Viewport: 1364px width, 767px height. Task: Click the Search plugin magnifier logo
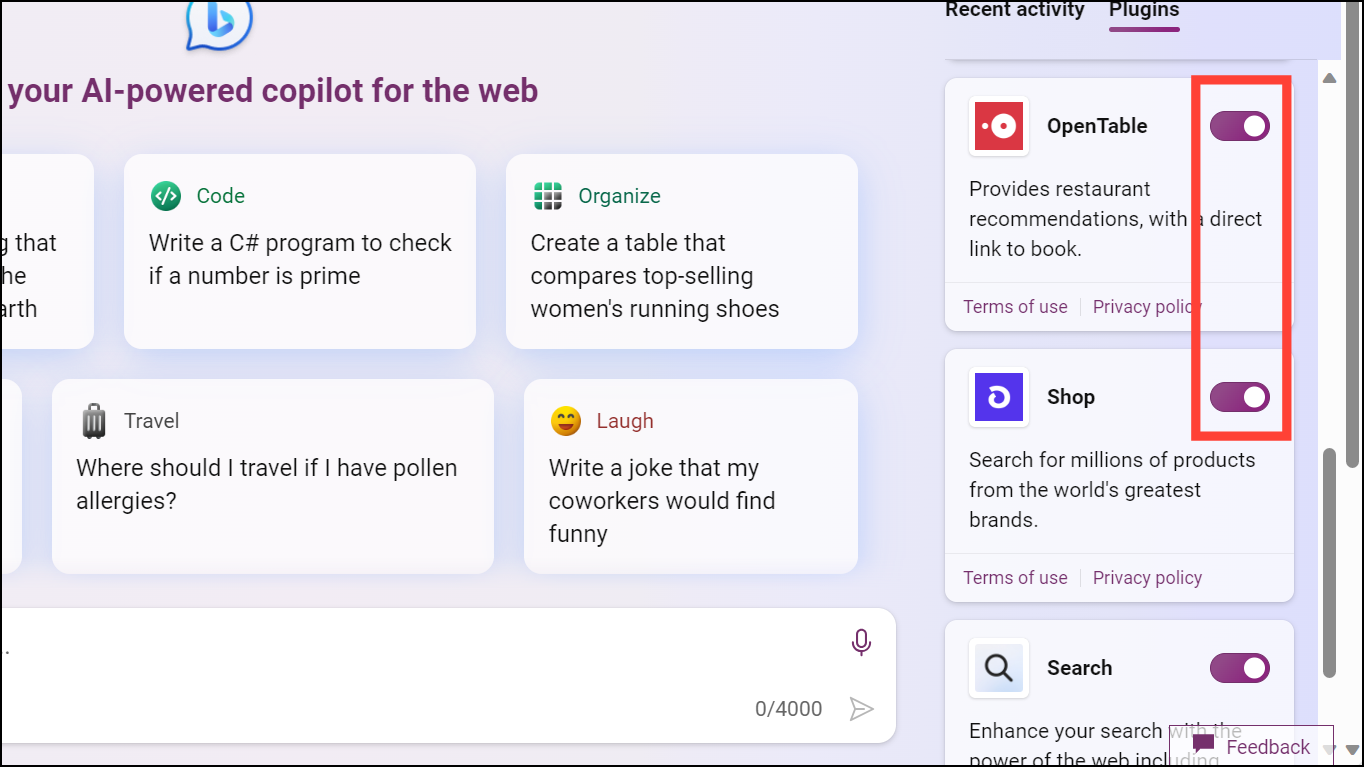point(999,668)
